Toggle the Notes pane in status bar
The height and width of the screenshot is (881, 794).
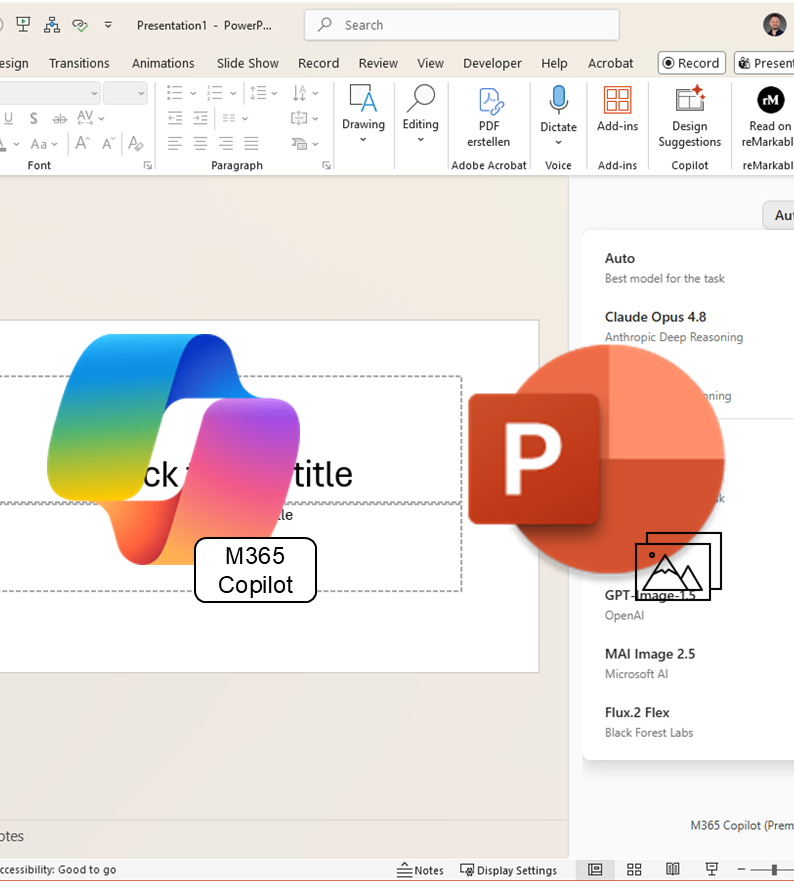tap(420, 870)
